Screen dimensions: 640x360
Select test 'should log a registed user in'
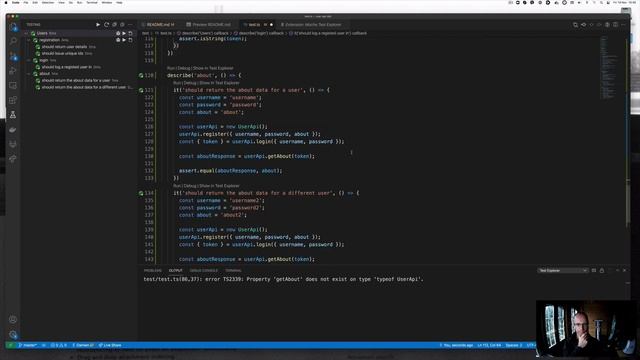[67, 67]
